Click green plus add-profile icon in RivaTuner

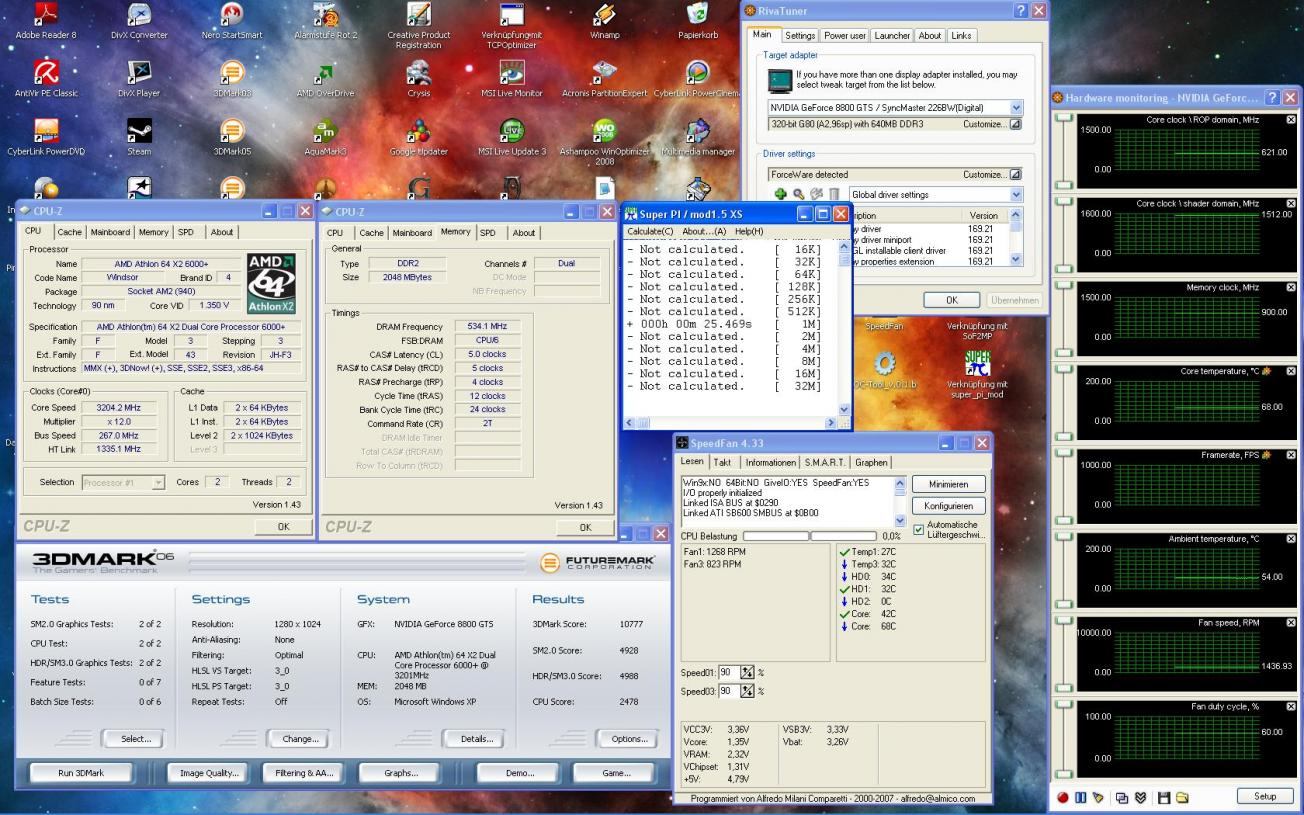click(x=780, y=194)
